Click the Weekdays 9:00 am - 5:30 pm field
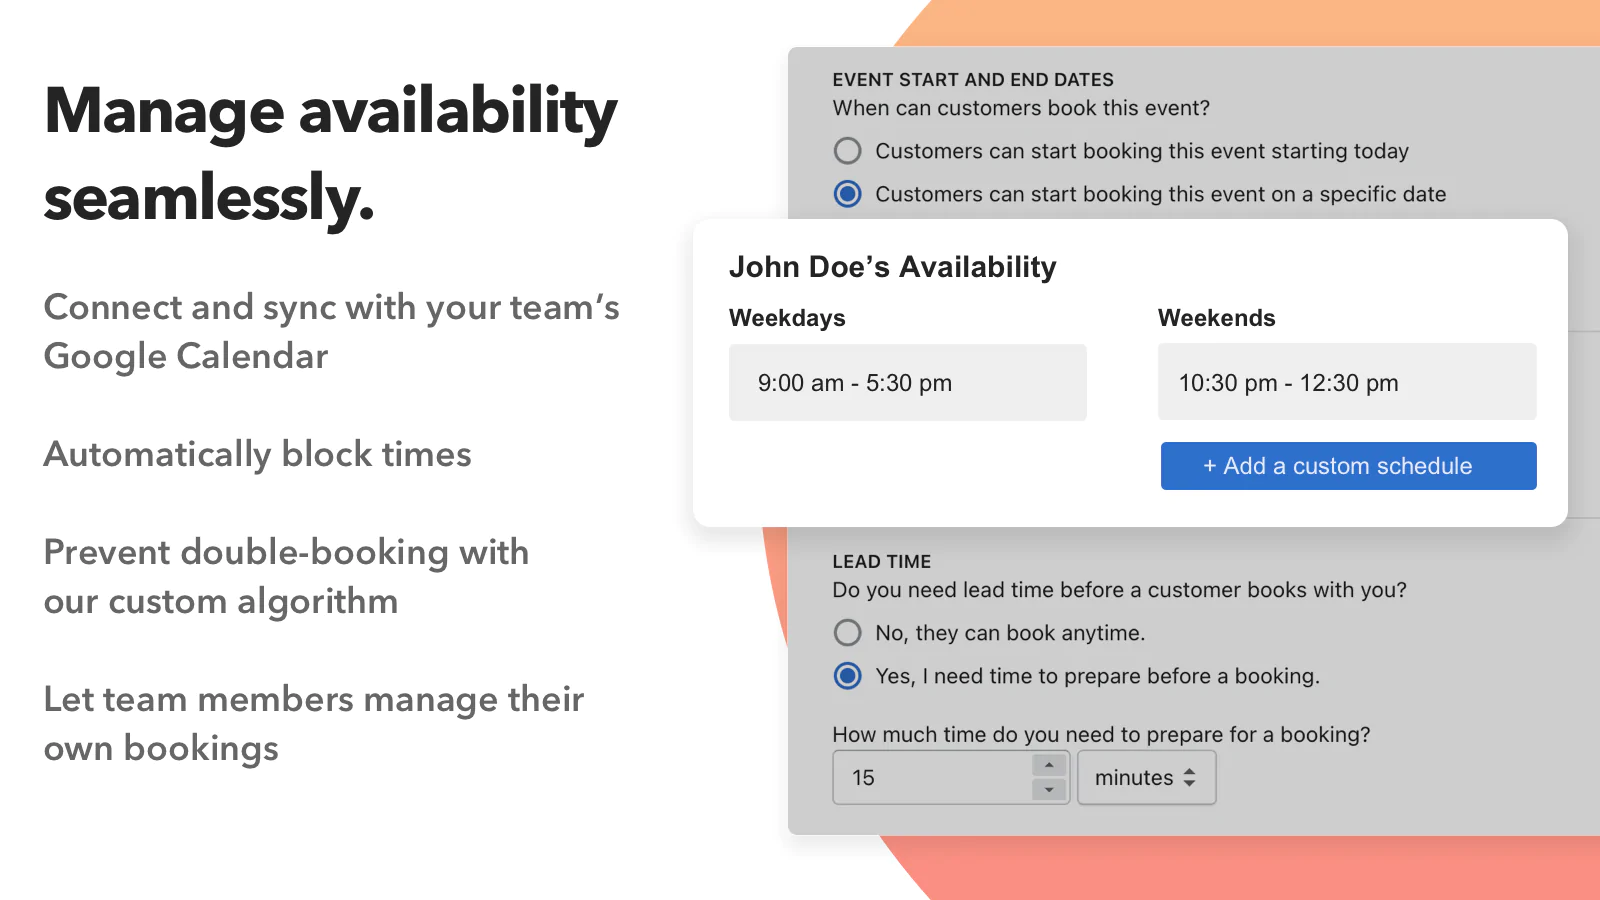Viewport: 1600px width, 900px height. (x=907, y=383)
